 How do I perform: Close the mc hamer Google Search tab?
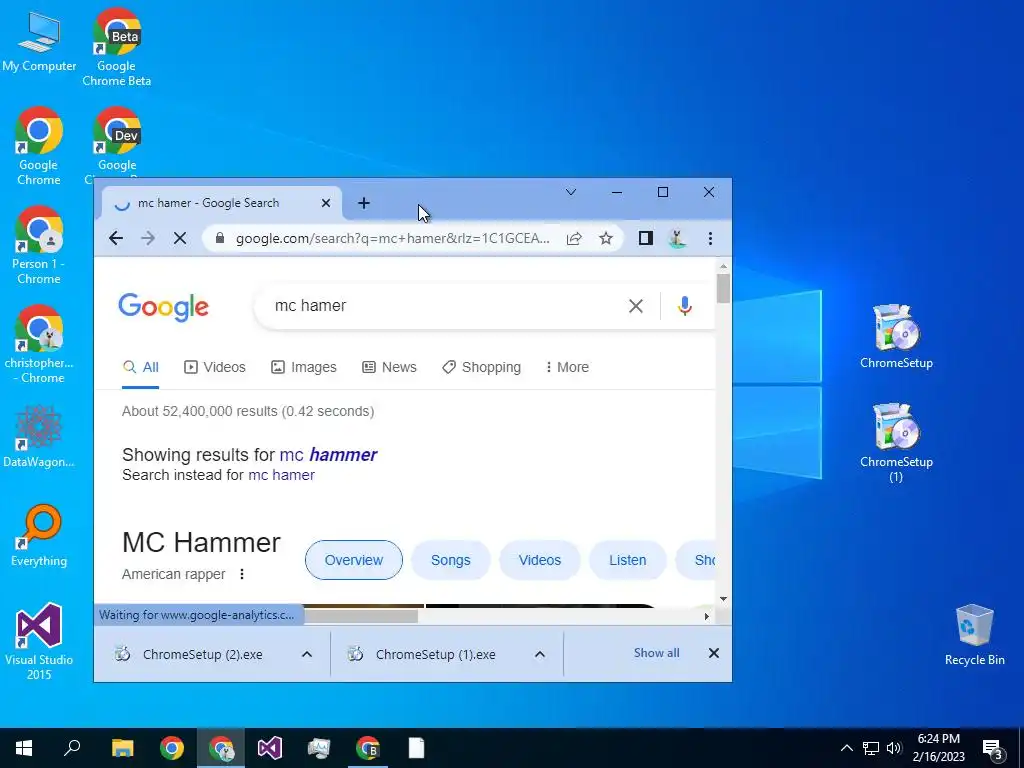point(326,203)
